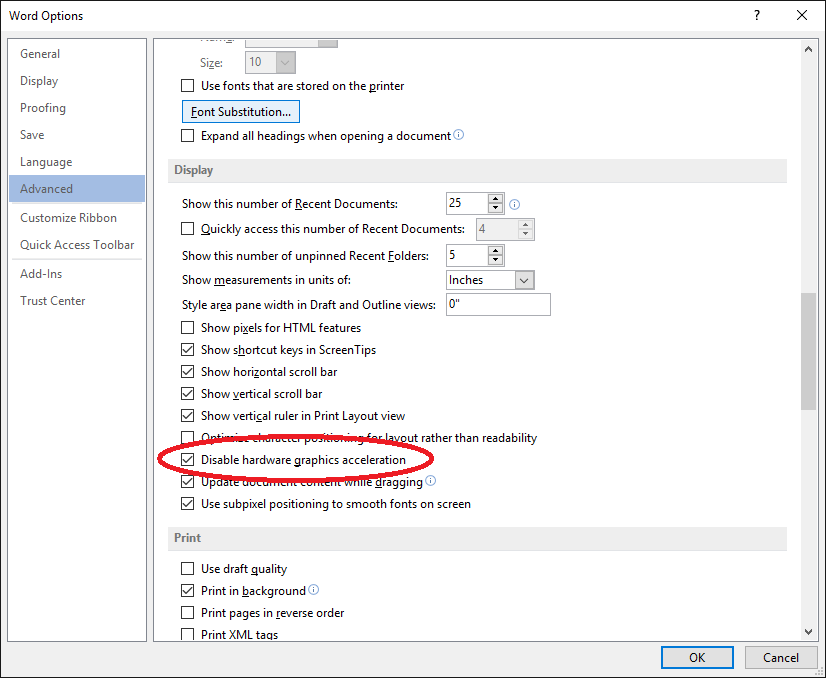
Task: Close the Word Options dialog with X
Action: (x=802, y=15)
